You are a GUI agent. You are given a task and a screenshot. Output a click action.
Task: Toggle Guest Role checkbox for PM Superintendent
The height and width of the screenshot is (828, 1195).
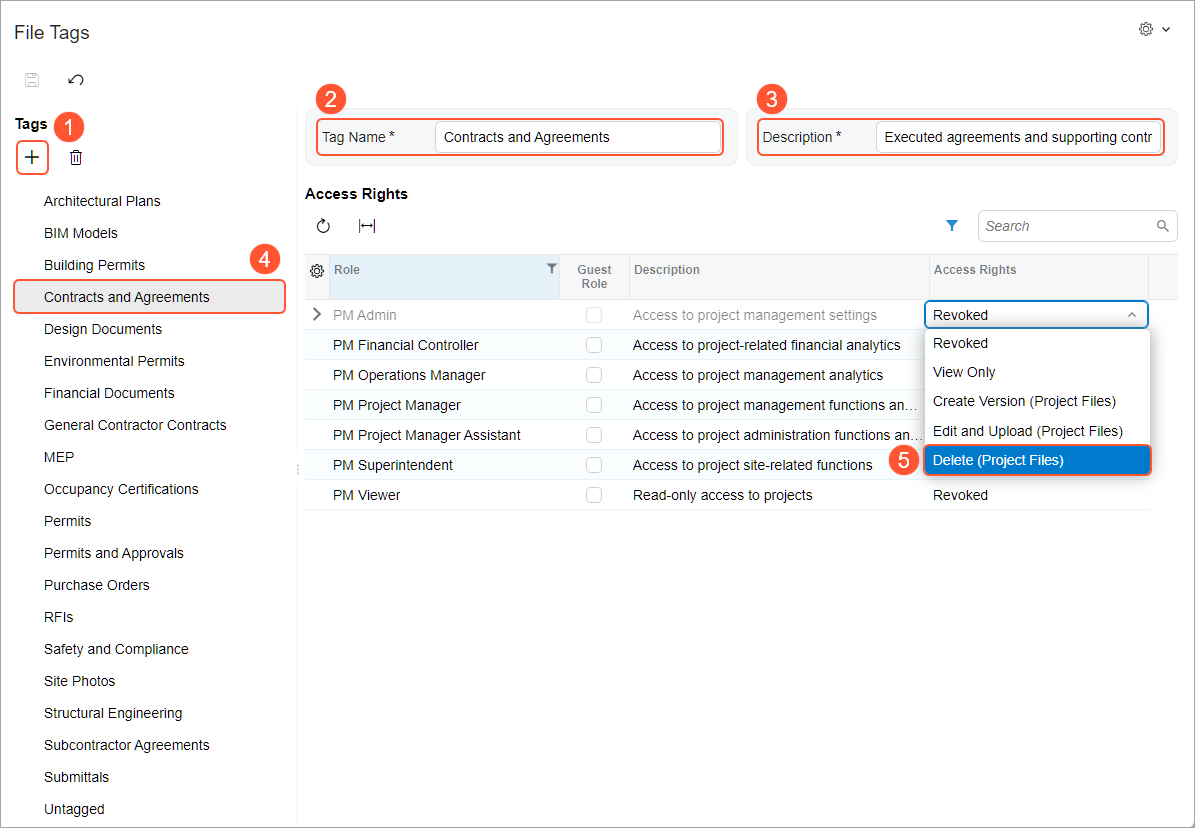[x=594, y=465]
